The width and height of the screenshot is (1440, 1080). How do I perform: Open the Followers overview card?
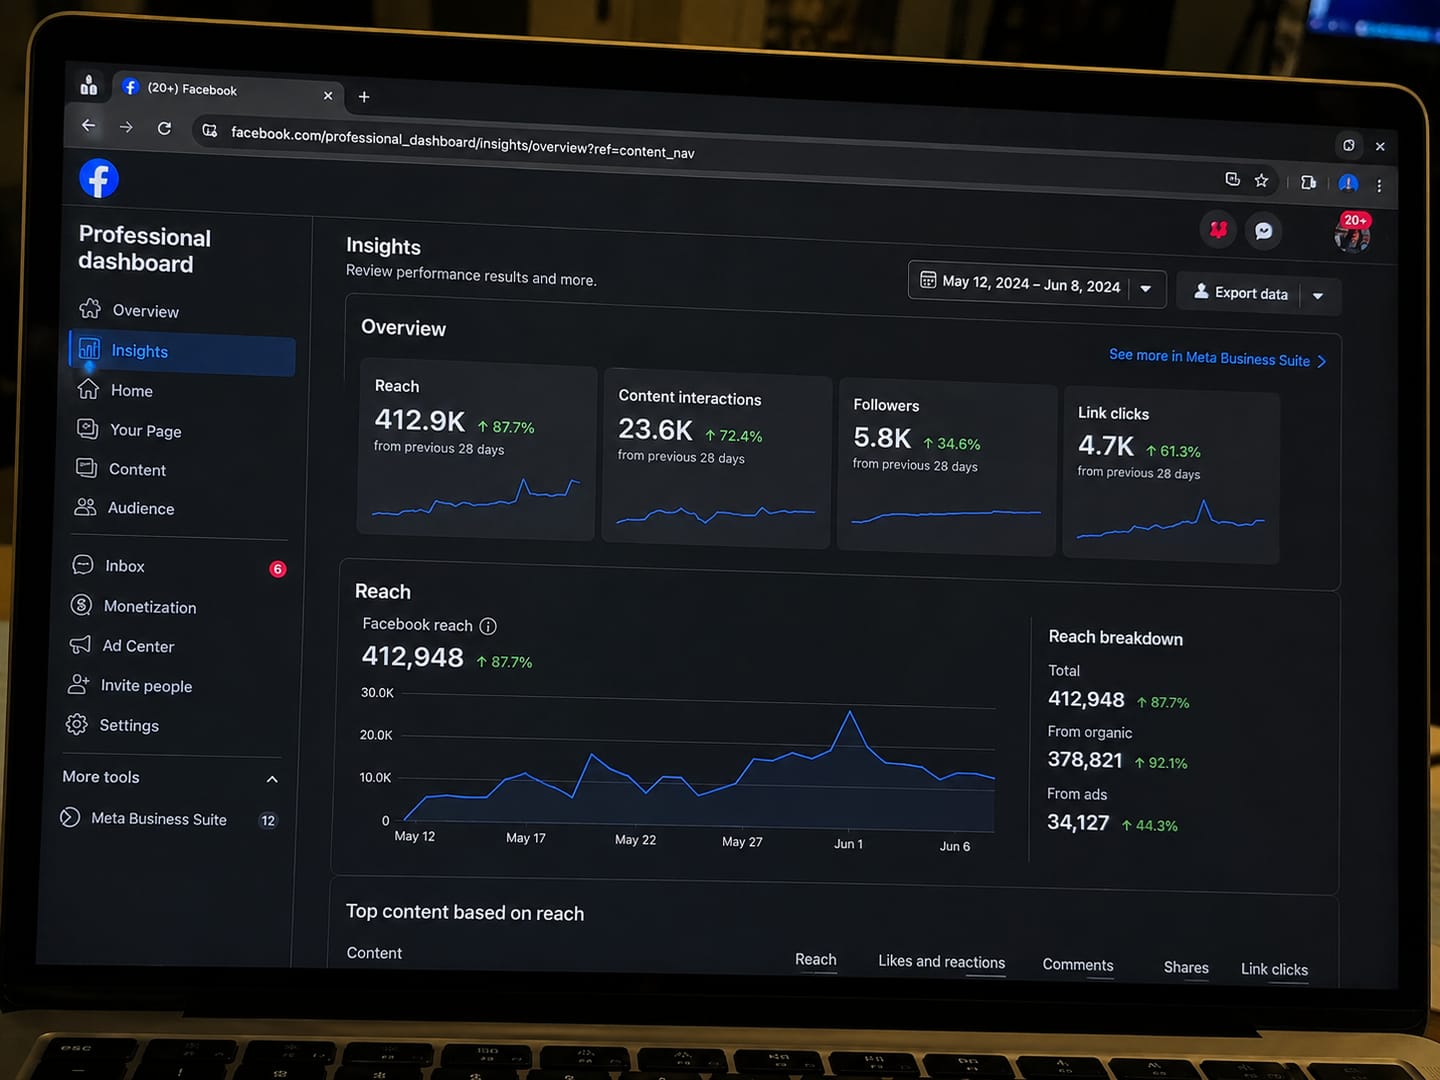947,467
